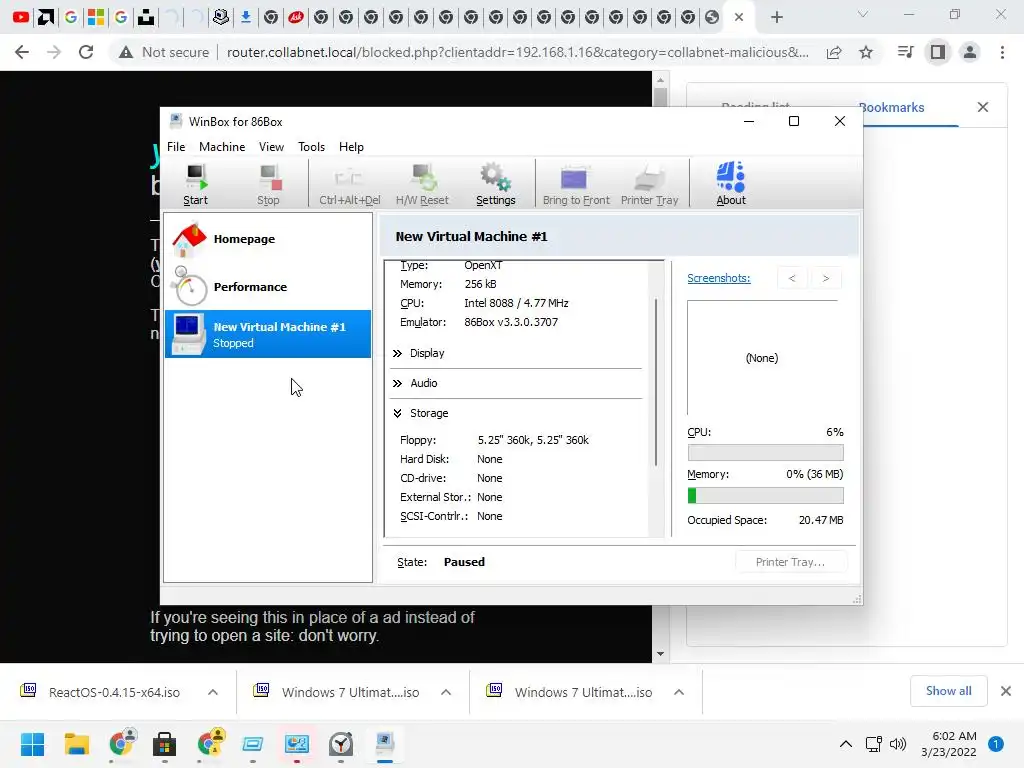This screenshot has height=768, width=1024.
Task: Open the Chrome three-dot menu
Action: click(1002, 52)
